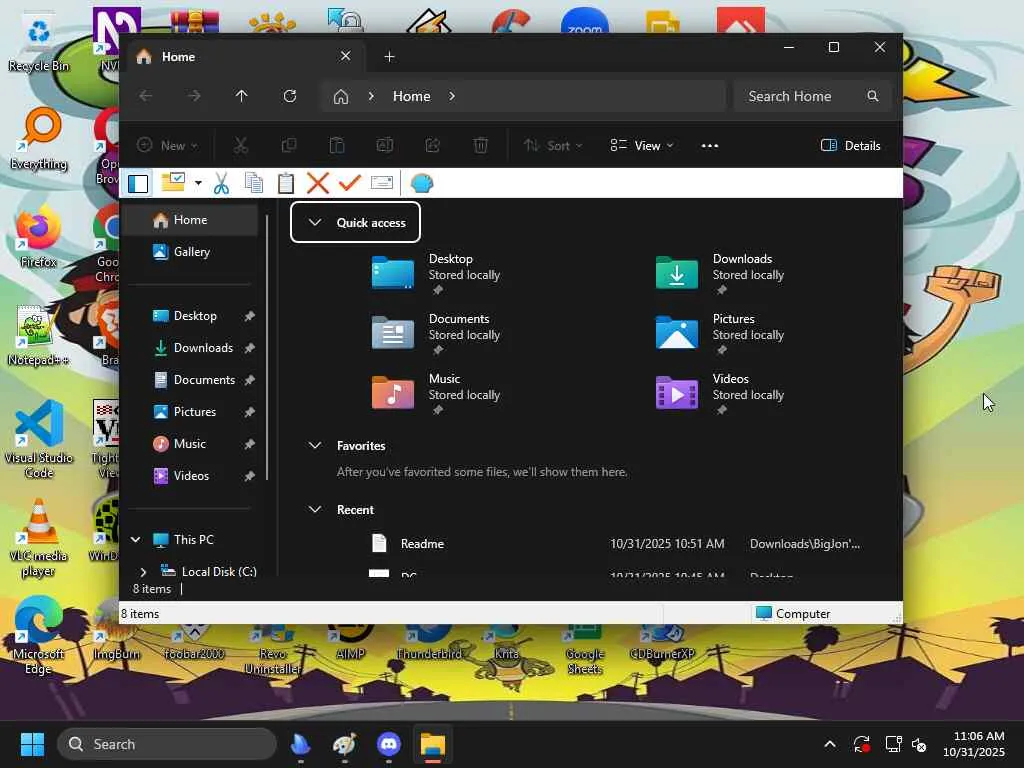Click the Search Home input field
This screenshot has width=1024, height=768.
point(812,96)
